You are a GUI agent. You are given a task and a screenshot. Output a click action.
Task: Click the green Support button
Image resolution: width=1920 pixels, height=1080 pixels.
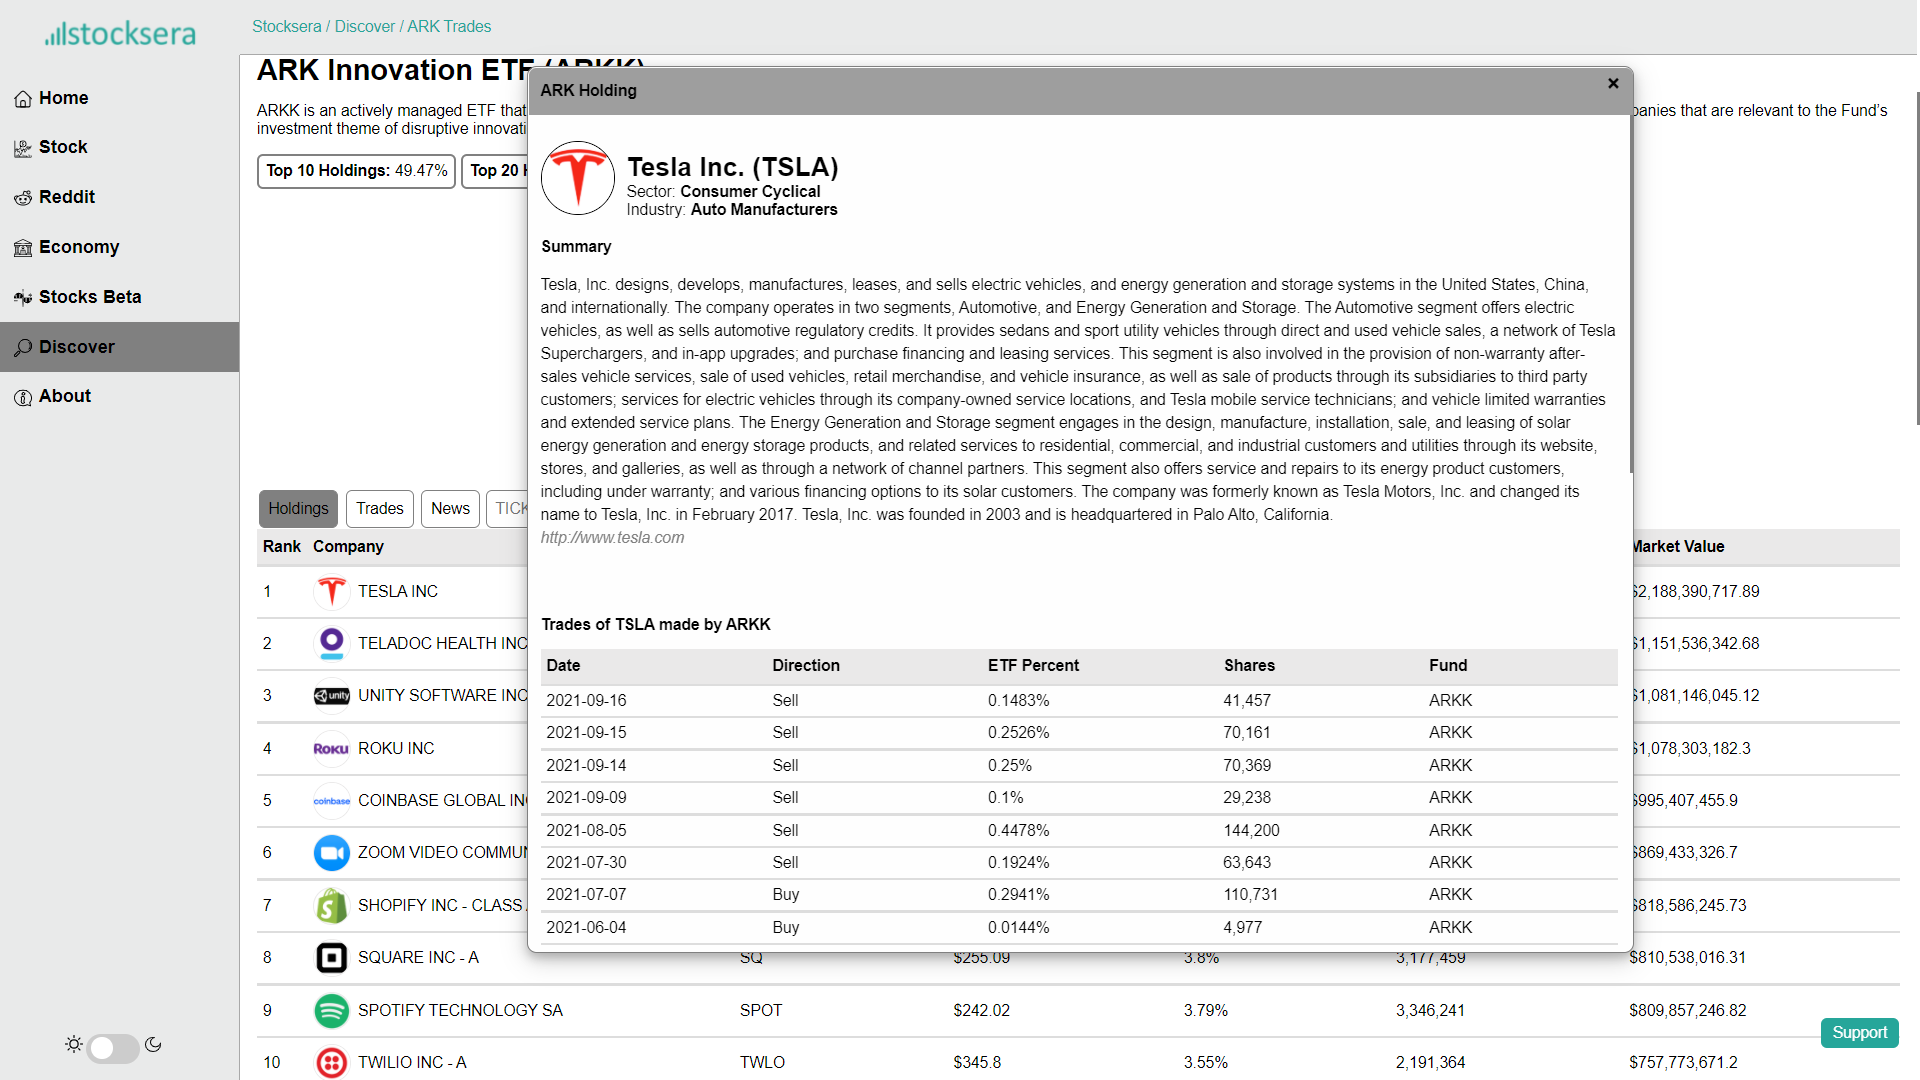(x=1859, y=1032)
